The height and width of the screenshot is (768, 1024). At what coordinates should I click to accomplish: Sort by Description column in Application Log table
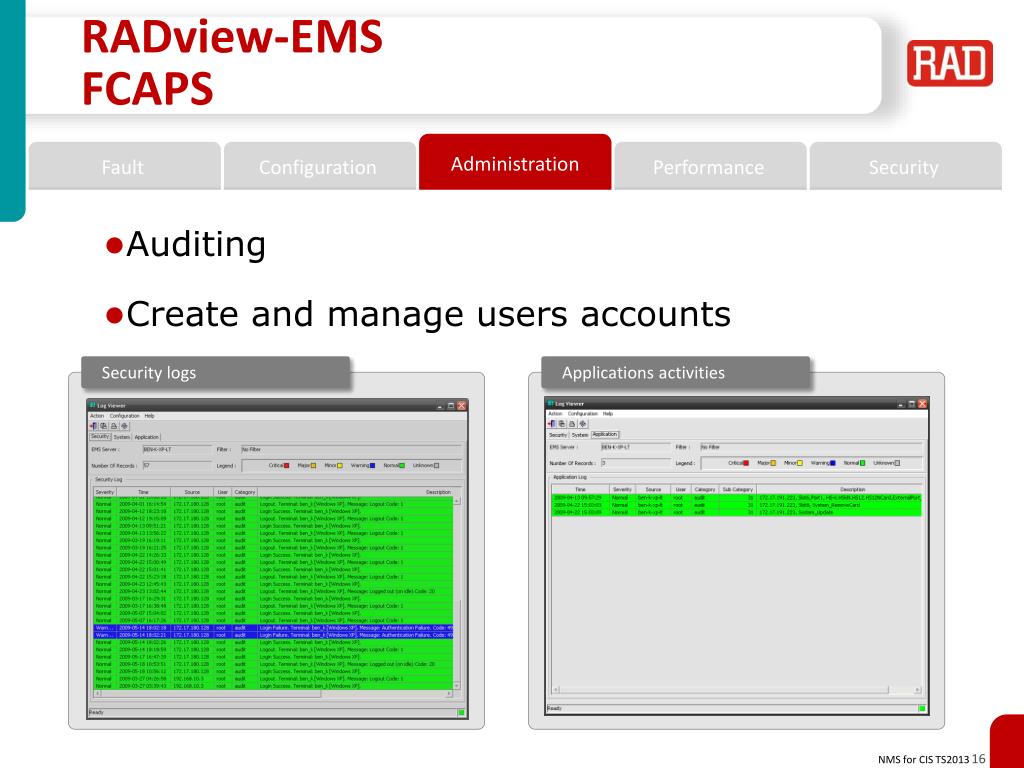click(839, 489)
